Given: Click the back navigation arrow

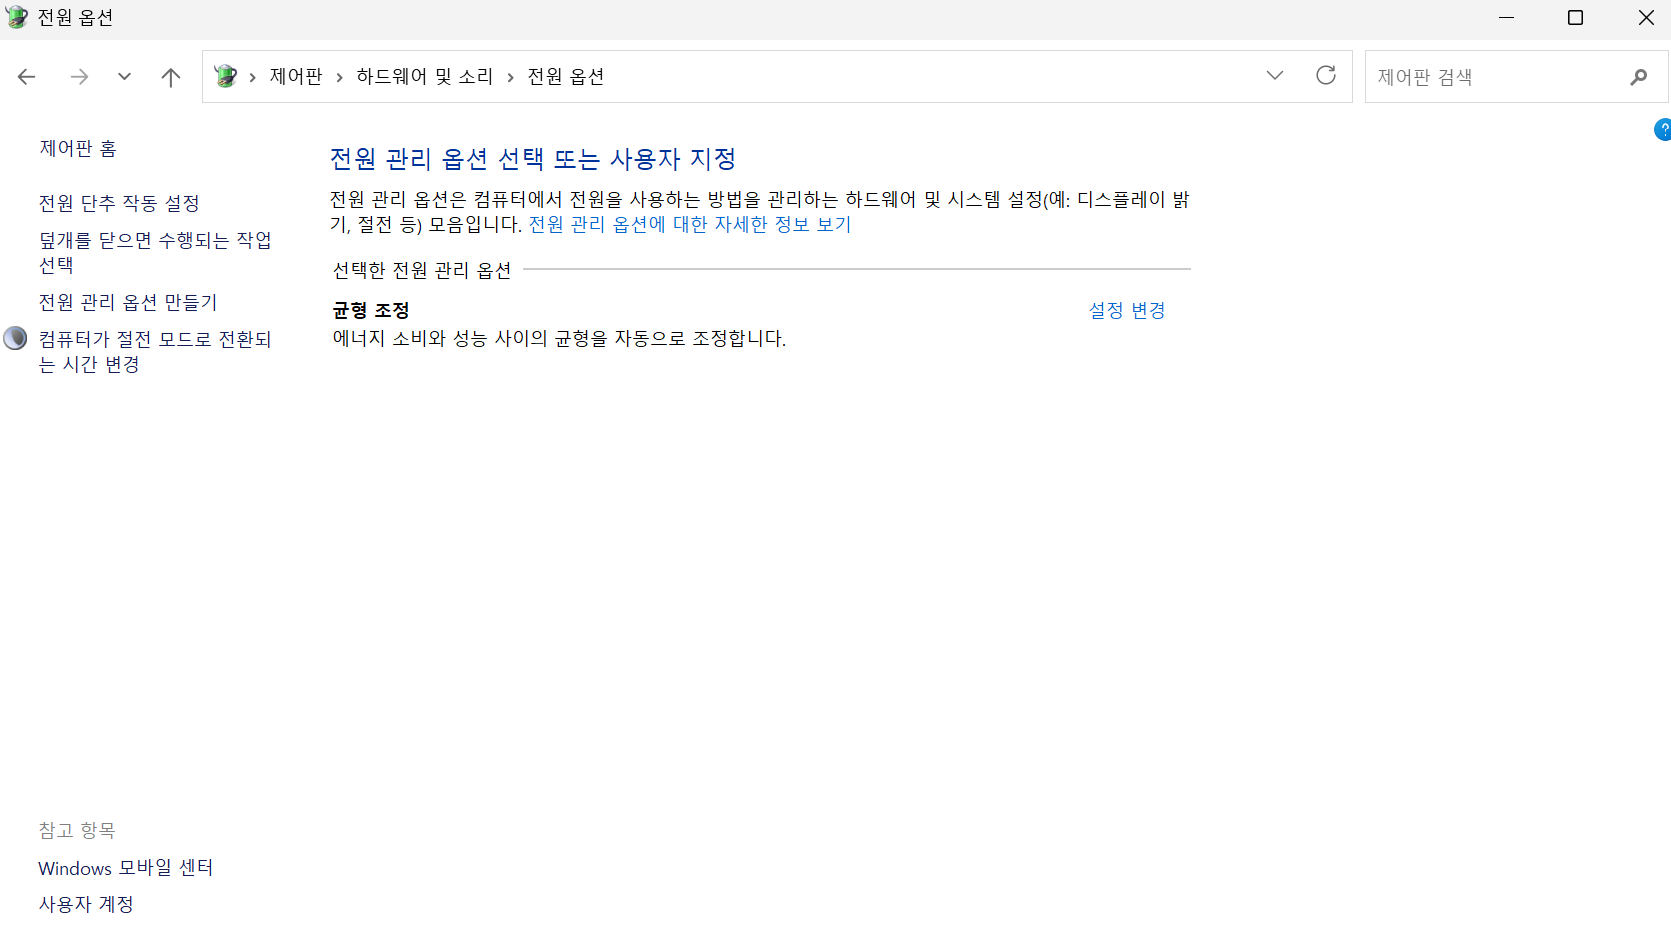Looking at the screenshot, I should point(26,76).
